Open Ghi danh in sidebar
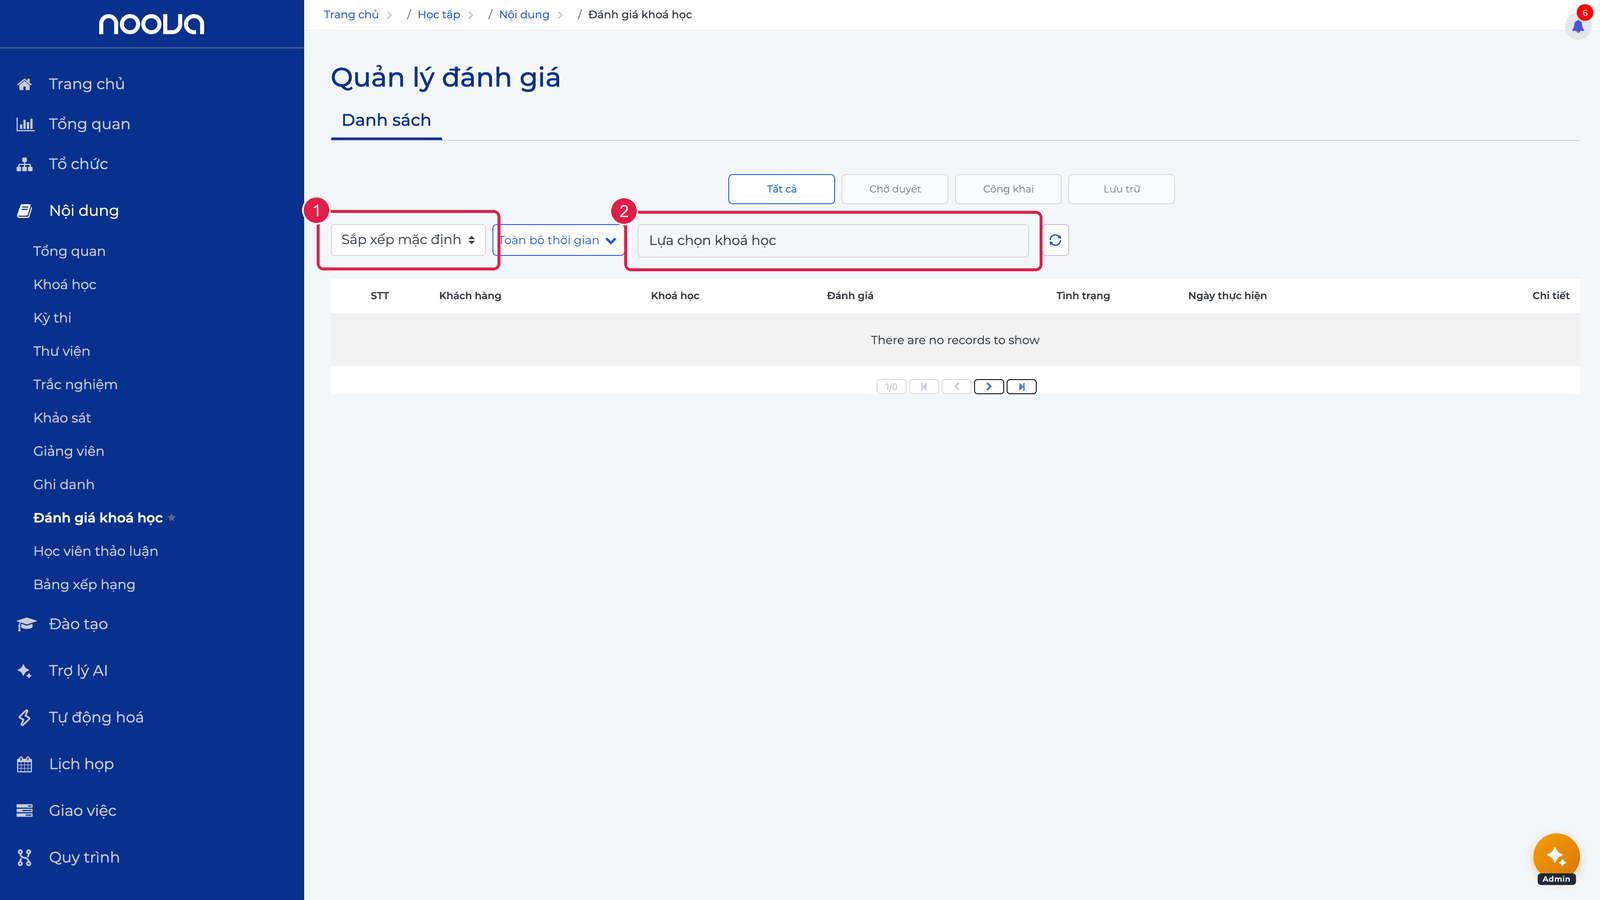This screenshot has width=1600, height=900. 64,485
